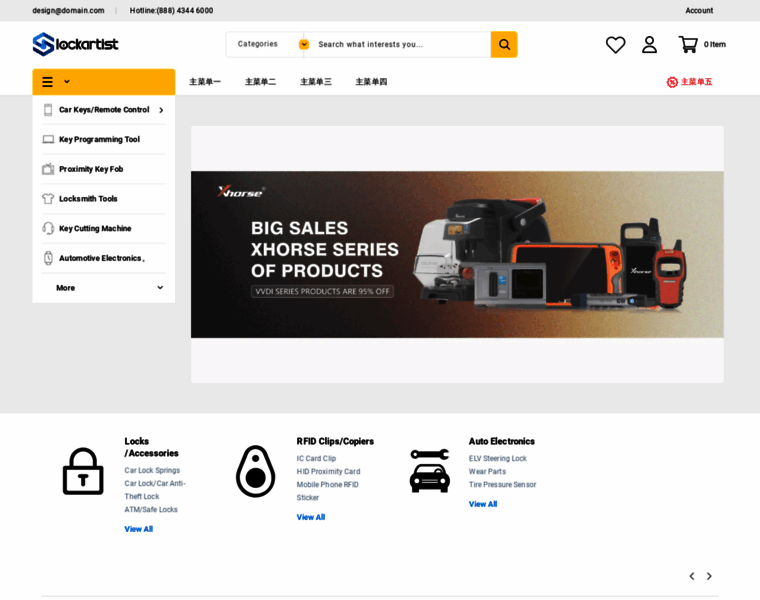The width and height of the screenshot is (760, 600).
Task: Open Mobile Phone RFID Sticker link
Action: tap(328, 491)
